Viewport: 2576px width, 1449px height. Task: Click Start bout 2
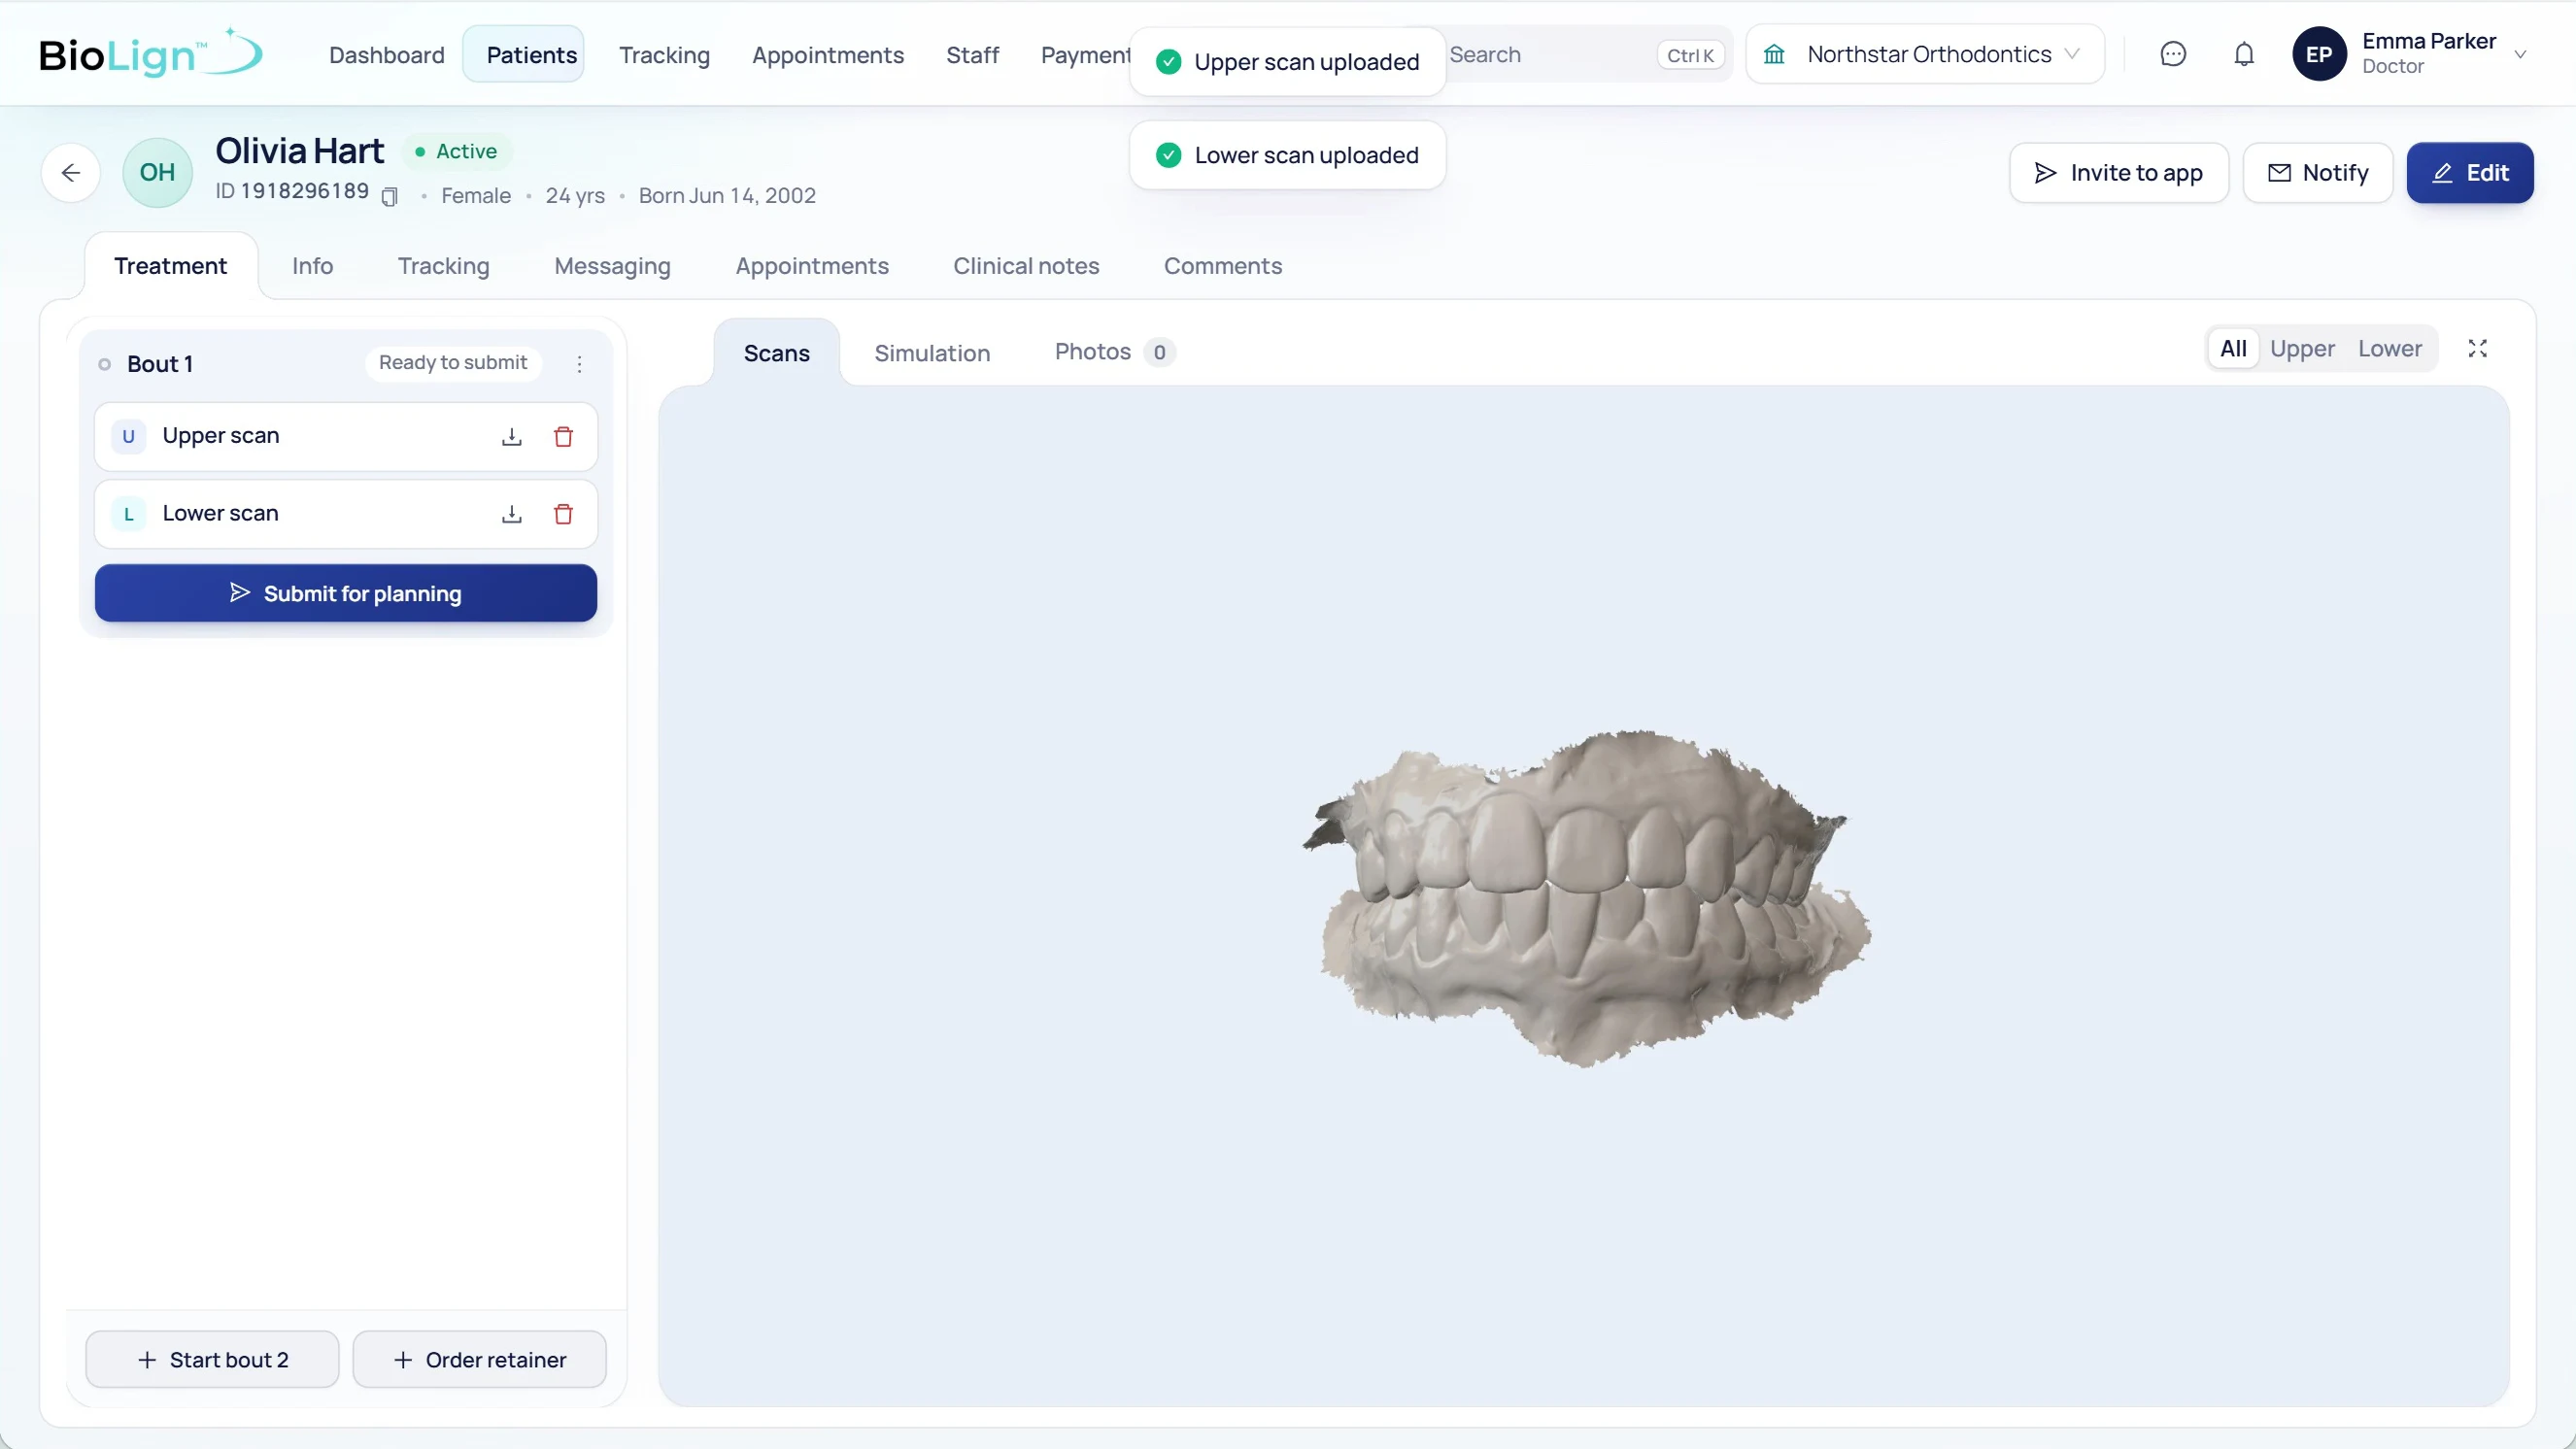tap(212, 1359)
